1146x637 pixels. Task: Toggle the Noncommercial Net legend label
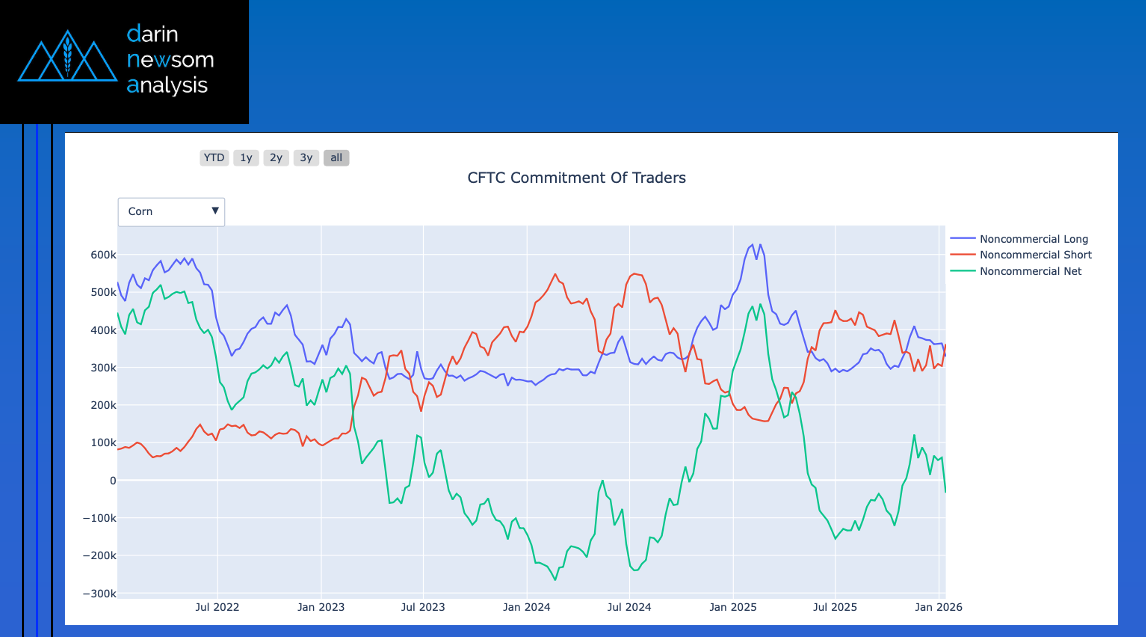[x=1030, y=271]
